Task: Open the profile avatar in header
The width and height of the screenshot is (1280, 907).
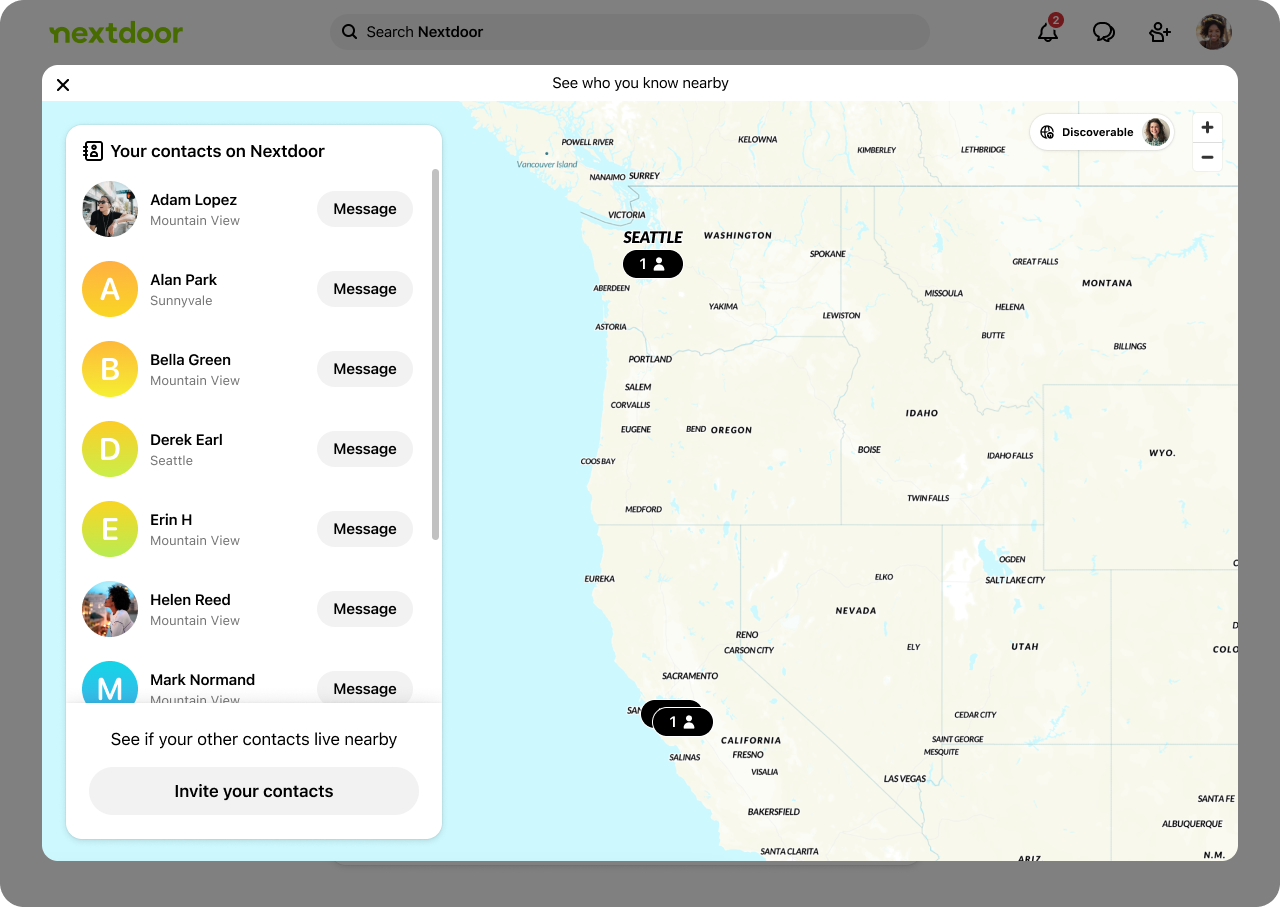Action: (1213, 32)
